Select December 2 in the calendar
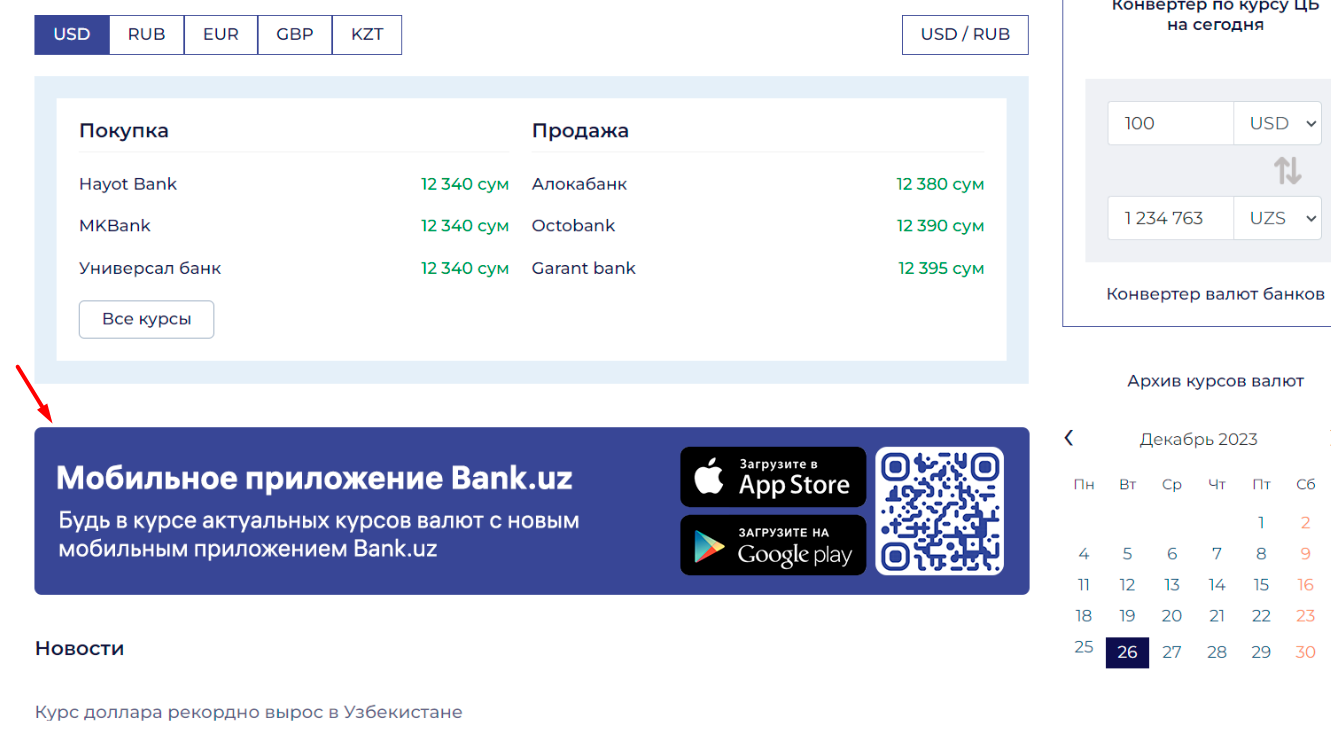Viewport: 1331px width, 734px height. [1305, 522]
